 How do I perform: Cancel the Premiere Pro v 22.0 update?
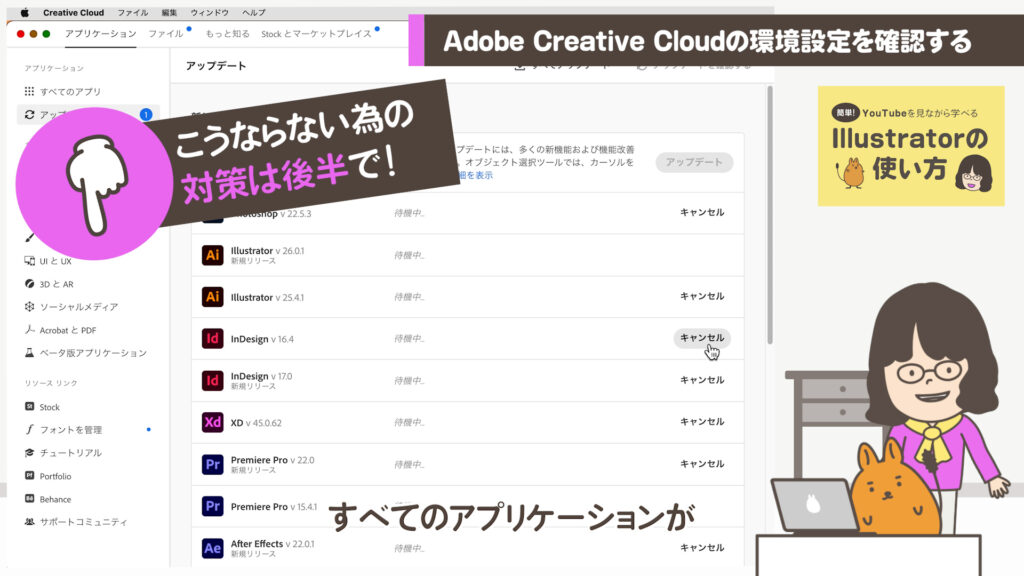click(702, 463)
